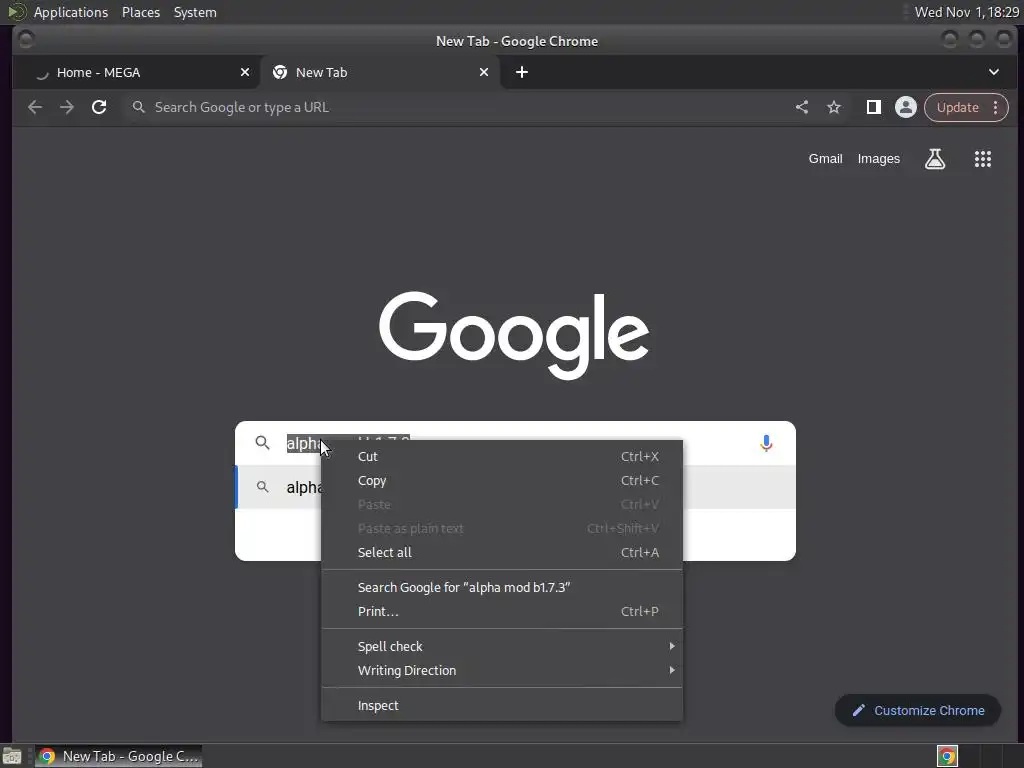Reload the page with refresh icon
This screenshot has width=1024, height=768.
99,107
